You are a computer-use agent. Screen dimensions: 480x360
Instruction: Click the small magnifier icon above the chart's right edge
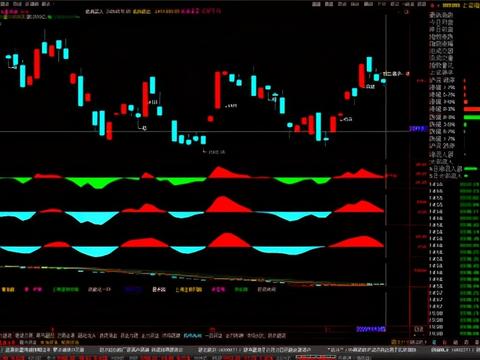406,12
